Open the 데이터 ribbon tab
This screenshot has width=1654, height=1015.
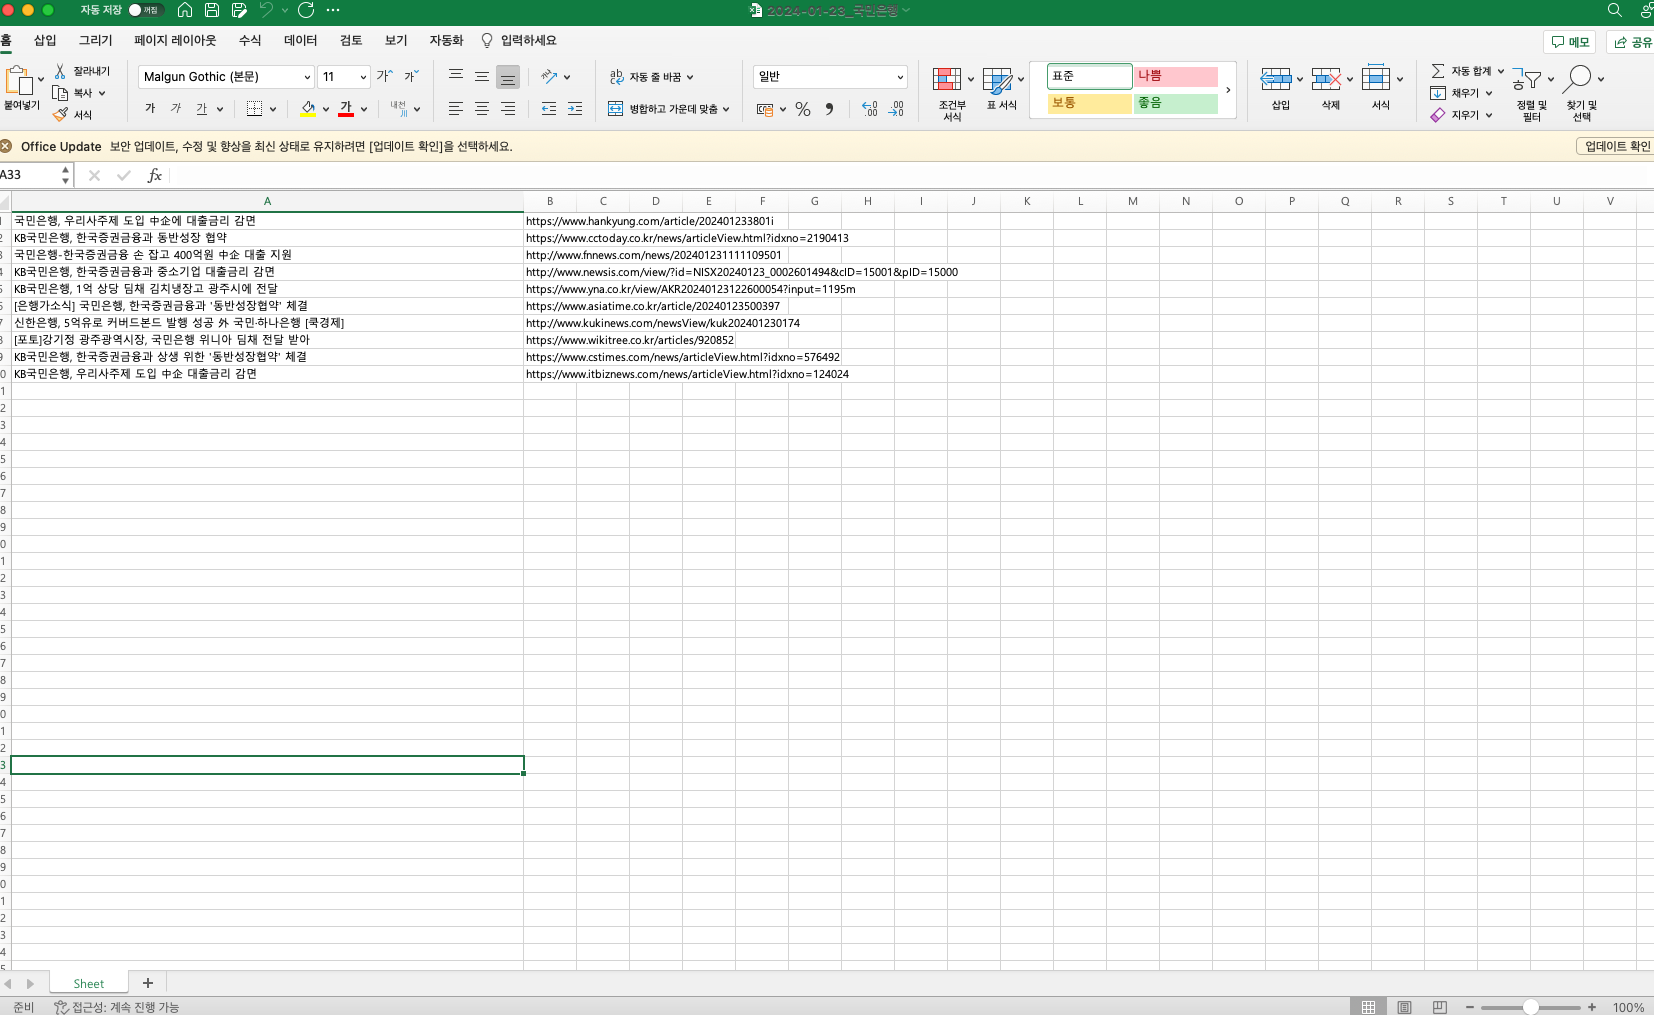coord(300,40)
